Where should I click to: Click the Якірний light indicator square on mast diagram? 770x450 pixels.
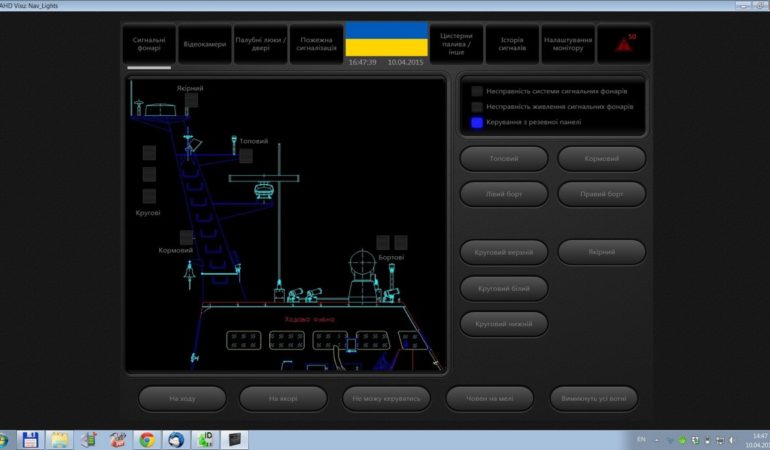pos(191,100)
